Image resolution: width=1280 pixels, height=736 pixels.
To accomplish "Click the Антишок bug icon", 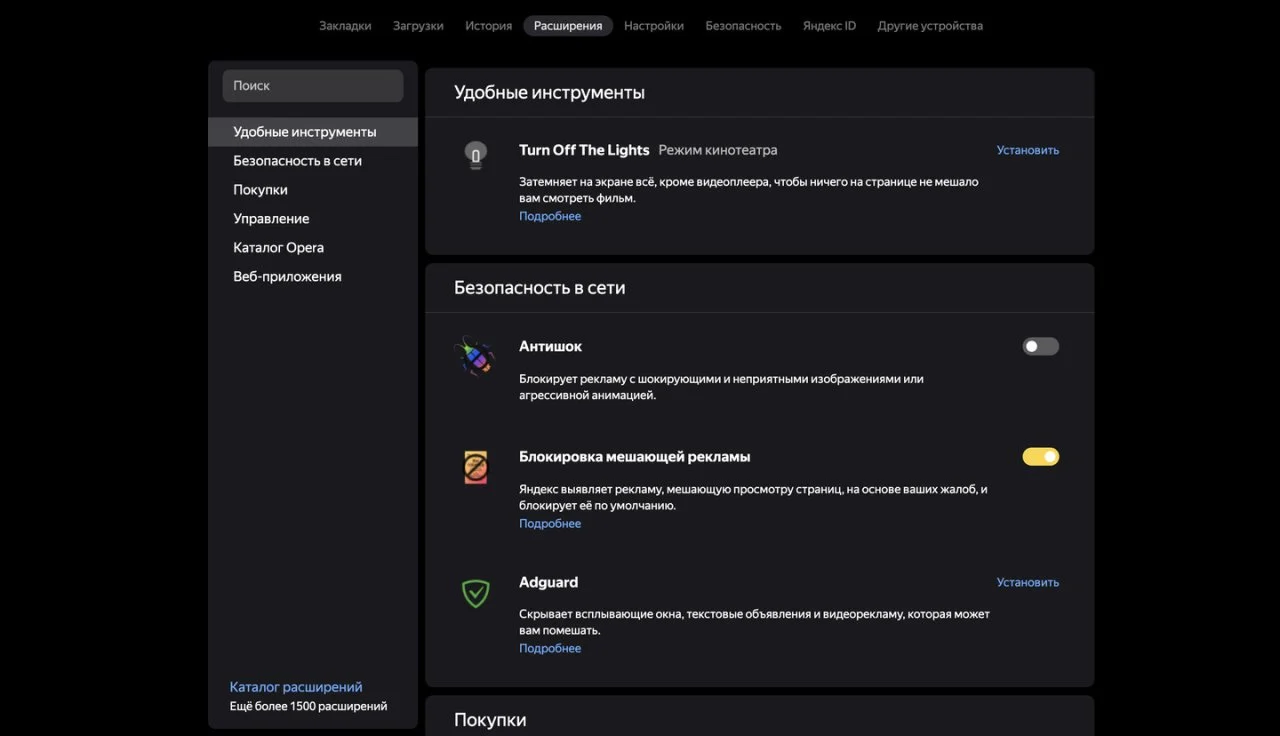I will tap(475, 356).
